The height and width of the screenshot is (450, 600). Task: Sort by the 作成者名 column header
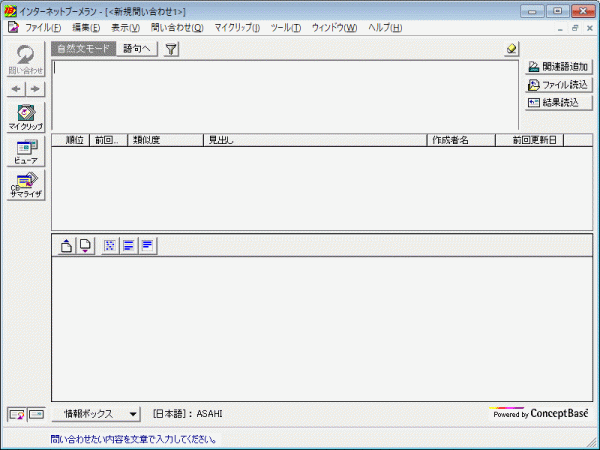[461, 140]
